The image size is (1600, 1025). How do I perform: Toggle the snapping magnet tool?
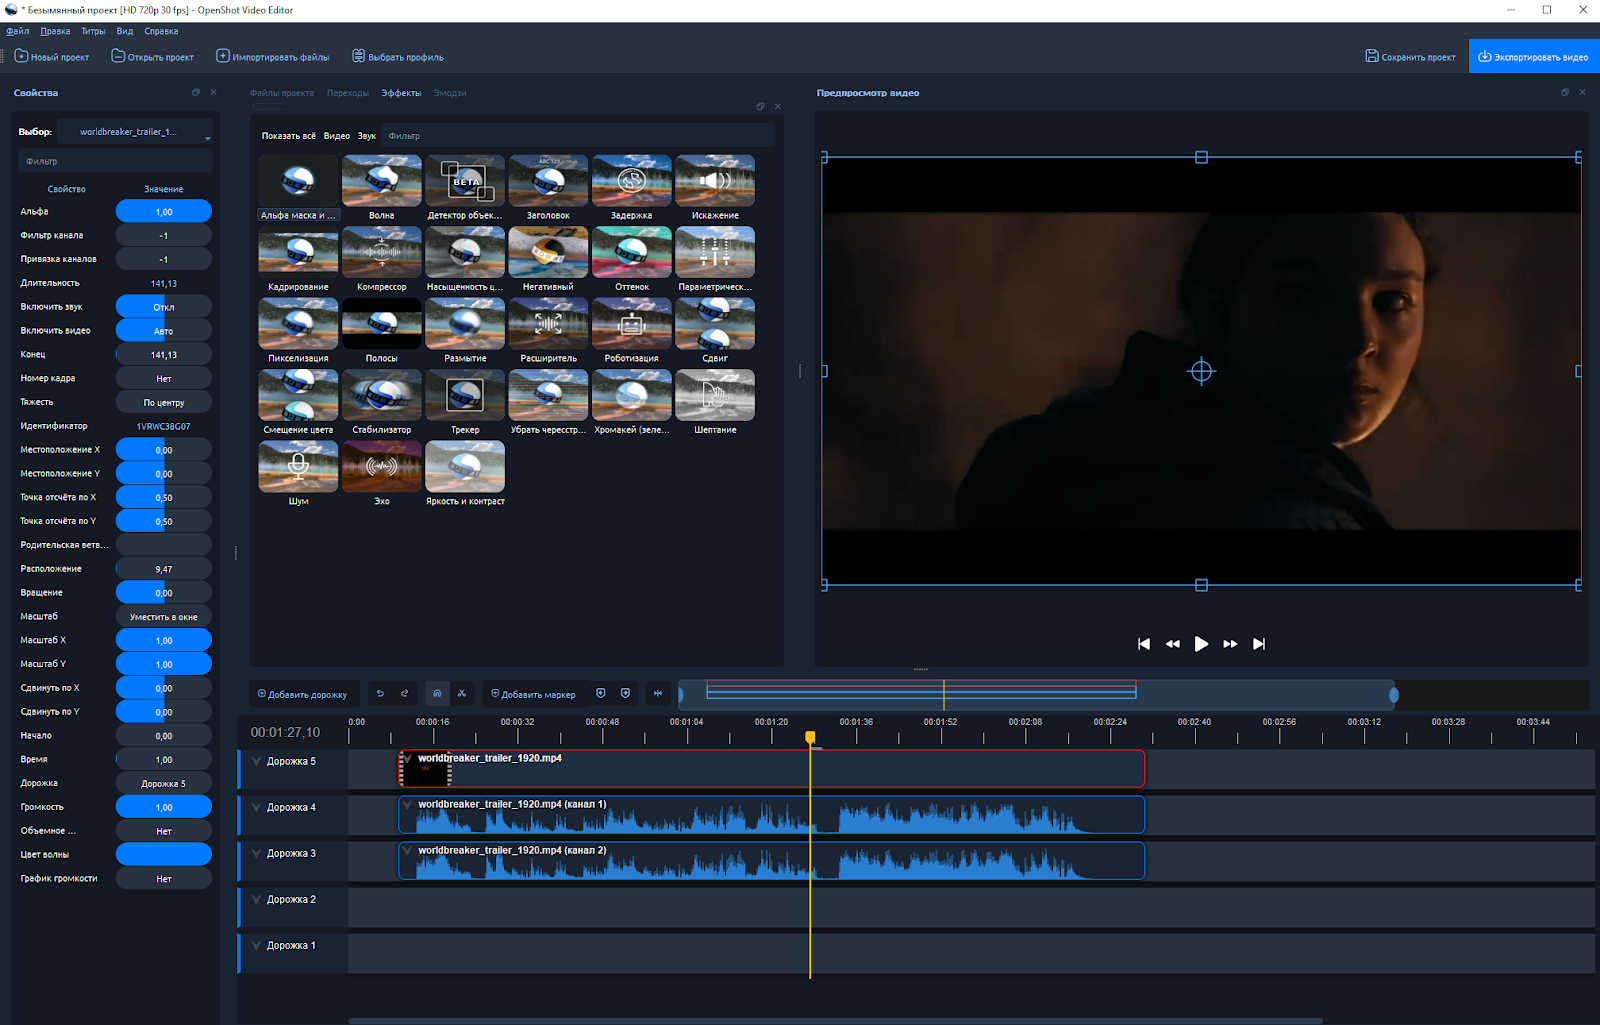click(x=437, y=693)
